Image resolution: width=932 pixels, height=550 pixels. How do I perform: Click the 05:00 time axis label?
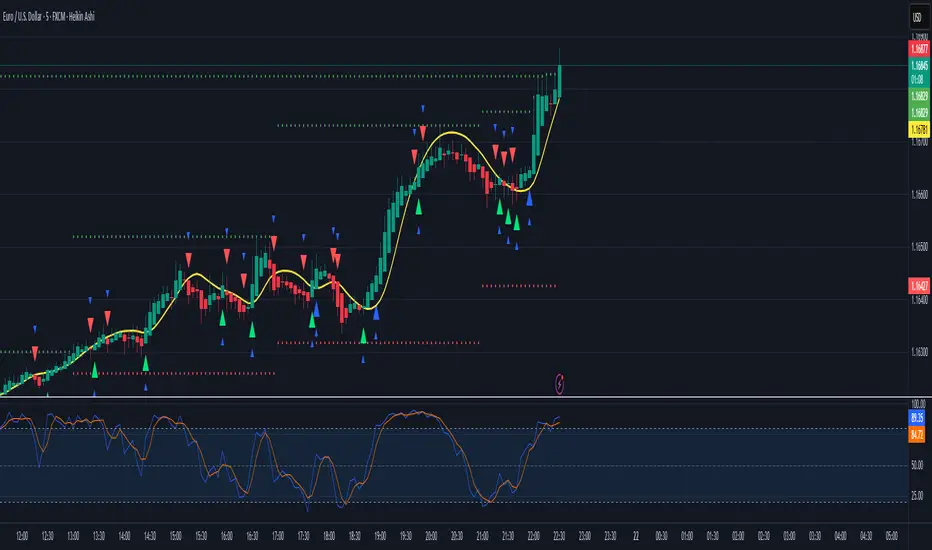coord(891,536)
